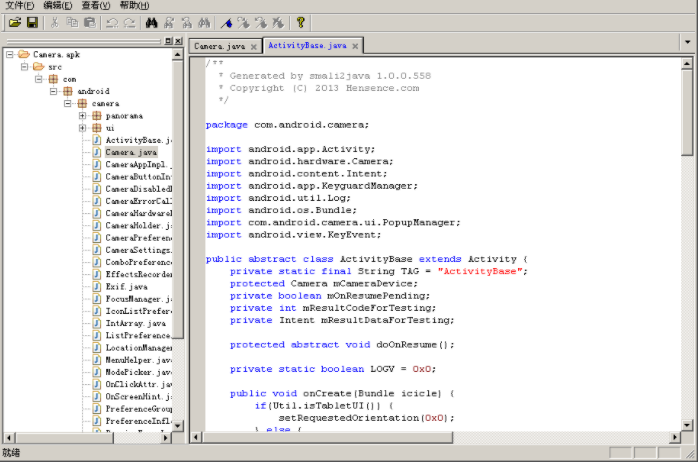Collapse the Camera.apk root node
Screen dimensions: 699x462
coord(10,54)
